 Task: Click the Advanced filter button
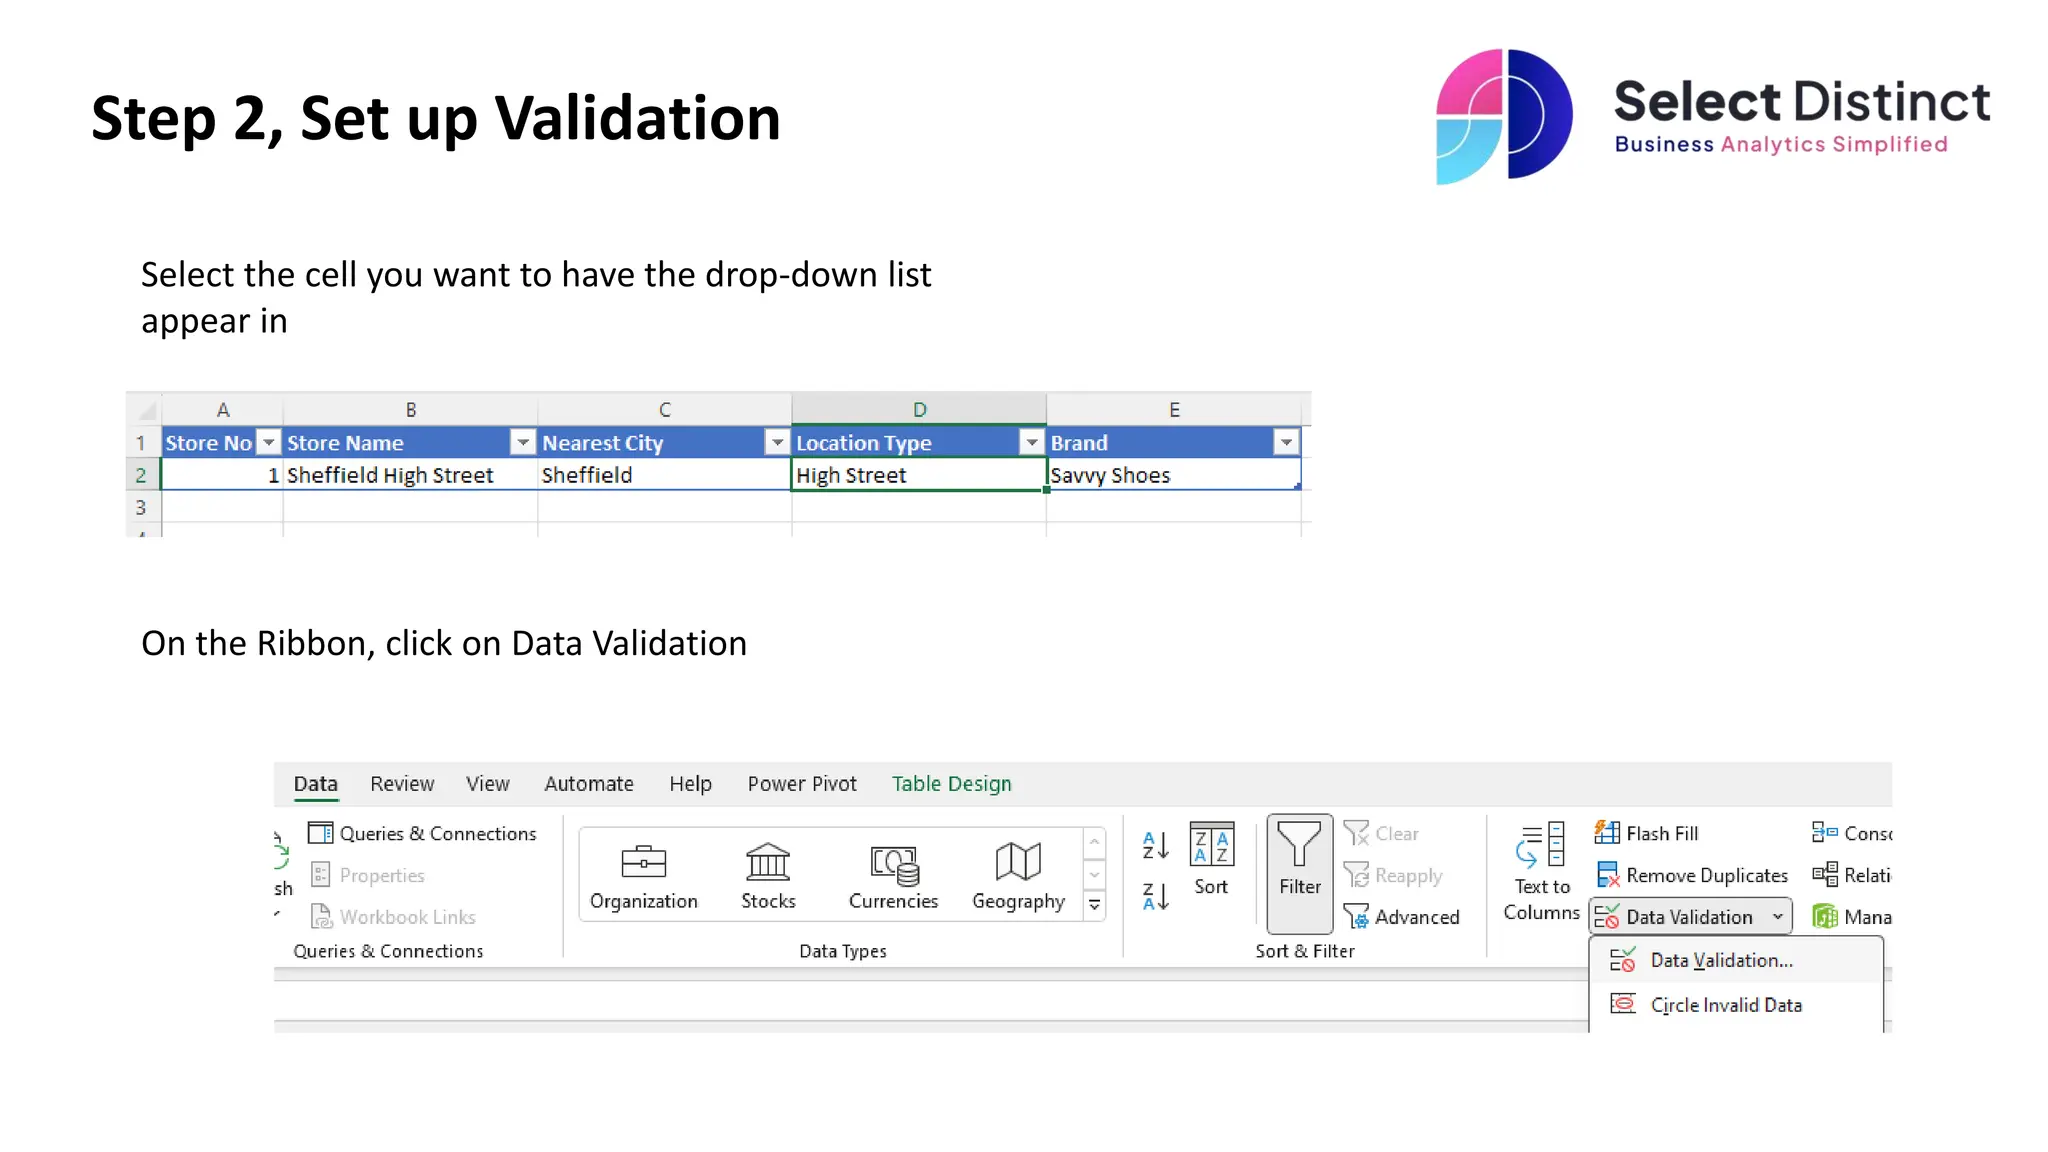(1402, 917)
